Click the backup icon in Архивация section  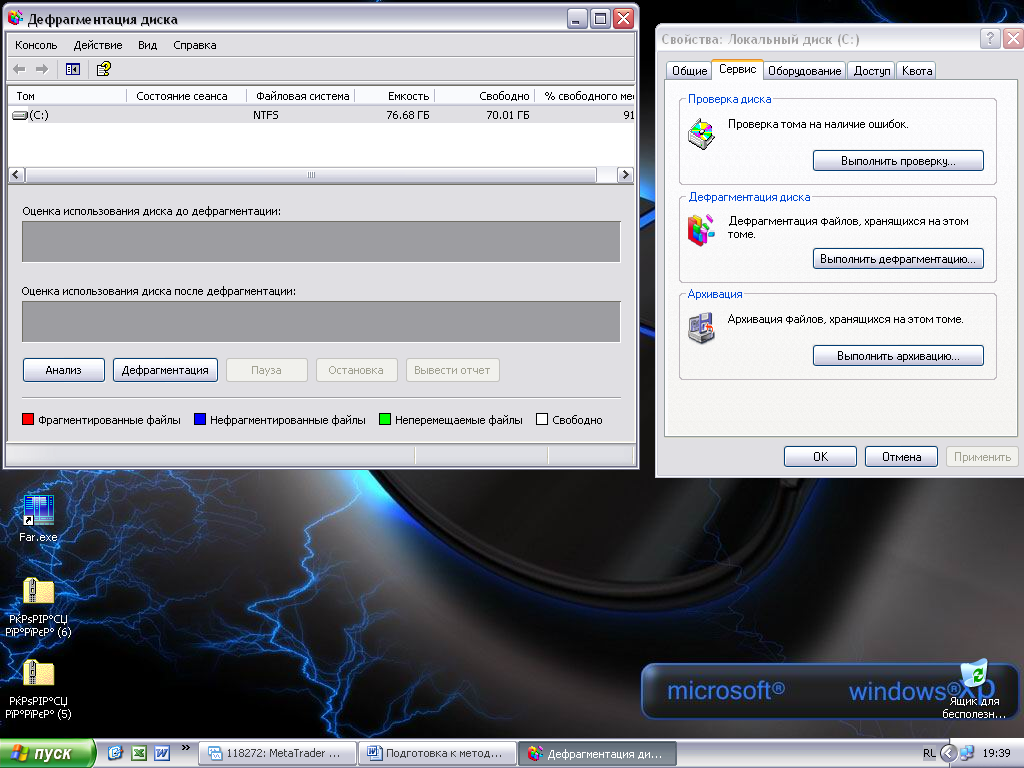click(701, 328)
